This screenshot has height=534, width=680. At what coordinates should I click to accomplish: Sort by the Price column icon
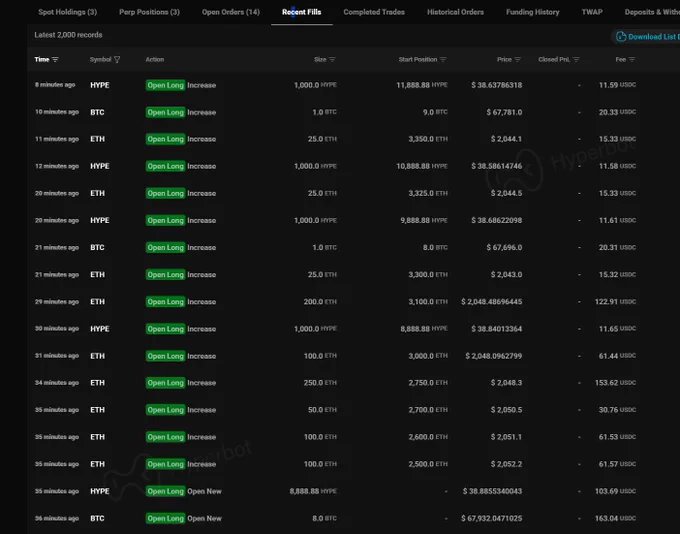point(517,59)
